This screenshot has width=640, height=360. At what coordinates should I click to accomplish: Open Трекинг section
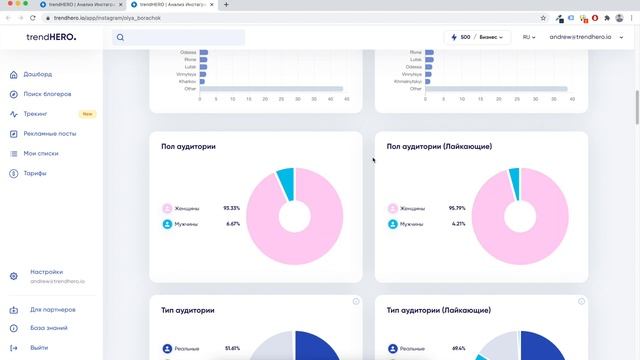(35, 114)
